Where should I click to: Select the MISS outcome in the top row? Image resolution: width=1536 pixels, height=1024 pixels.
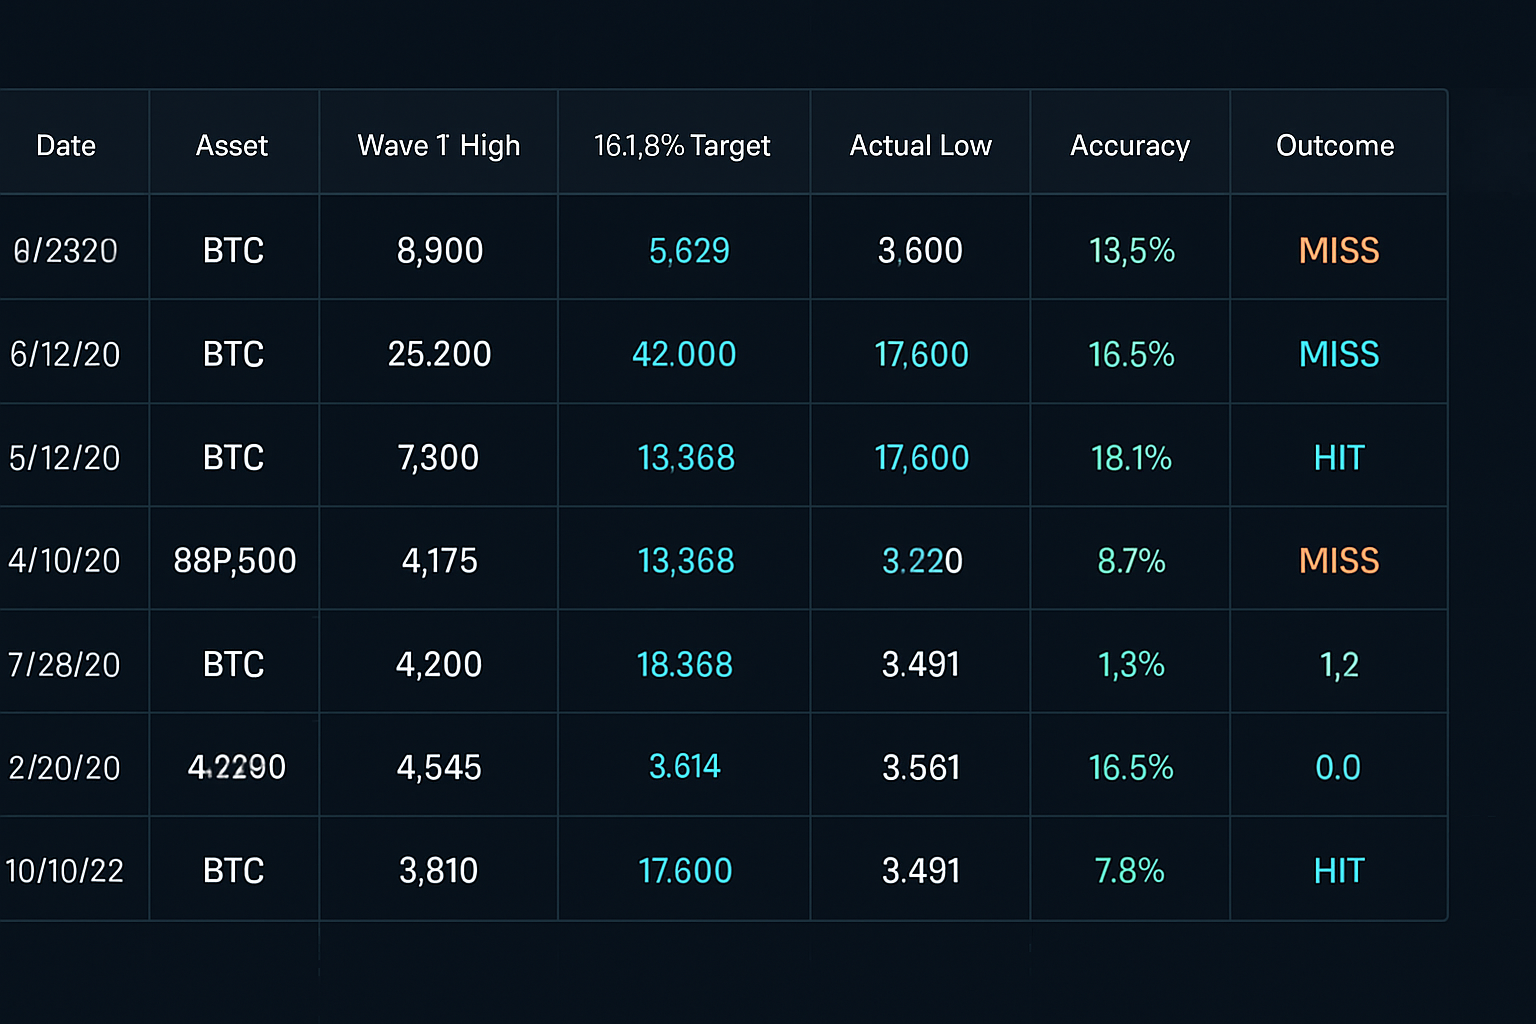click(1339, 250)
